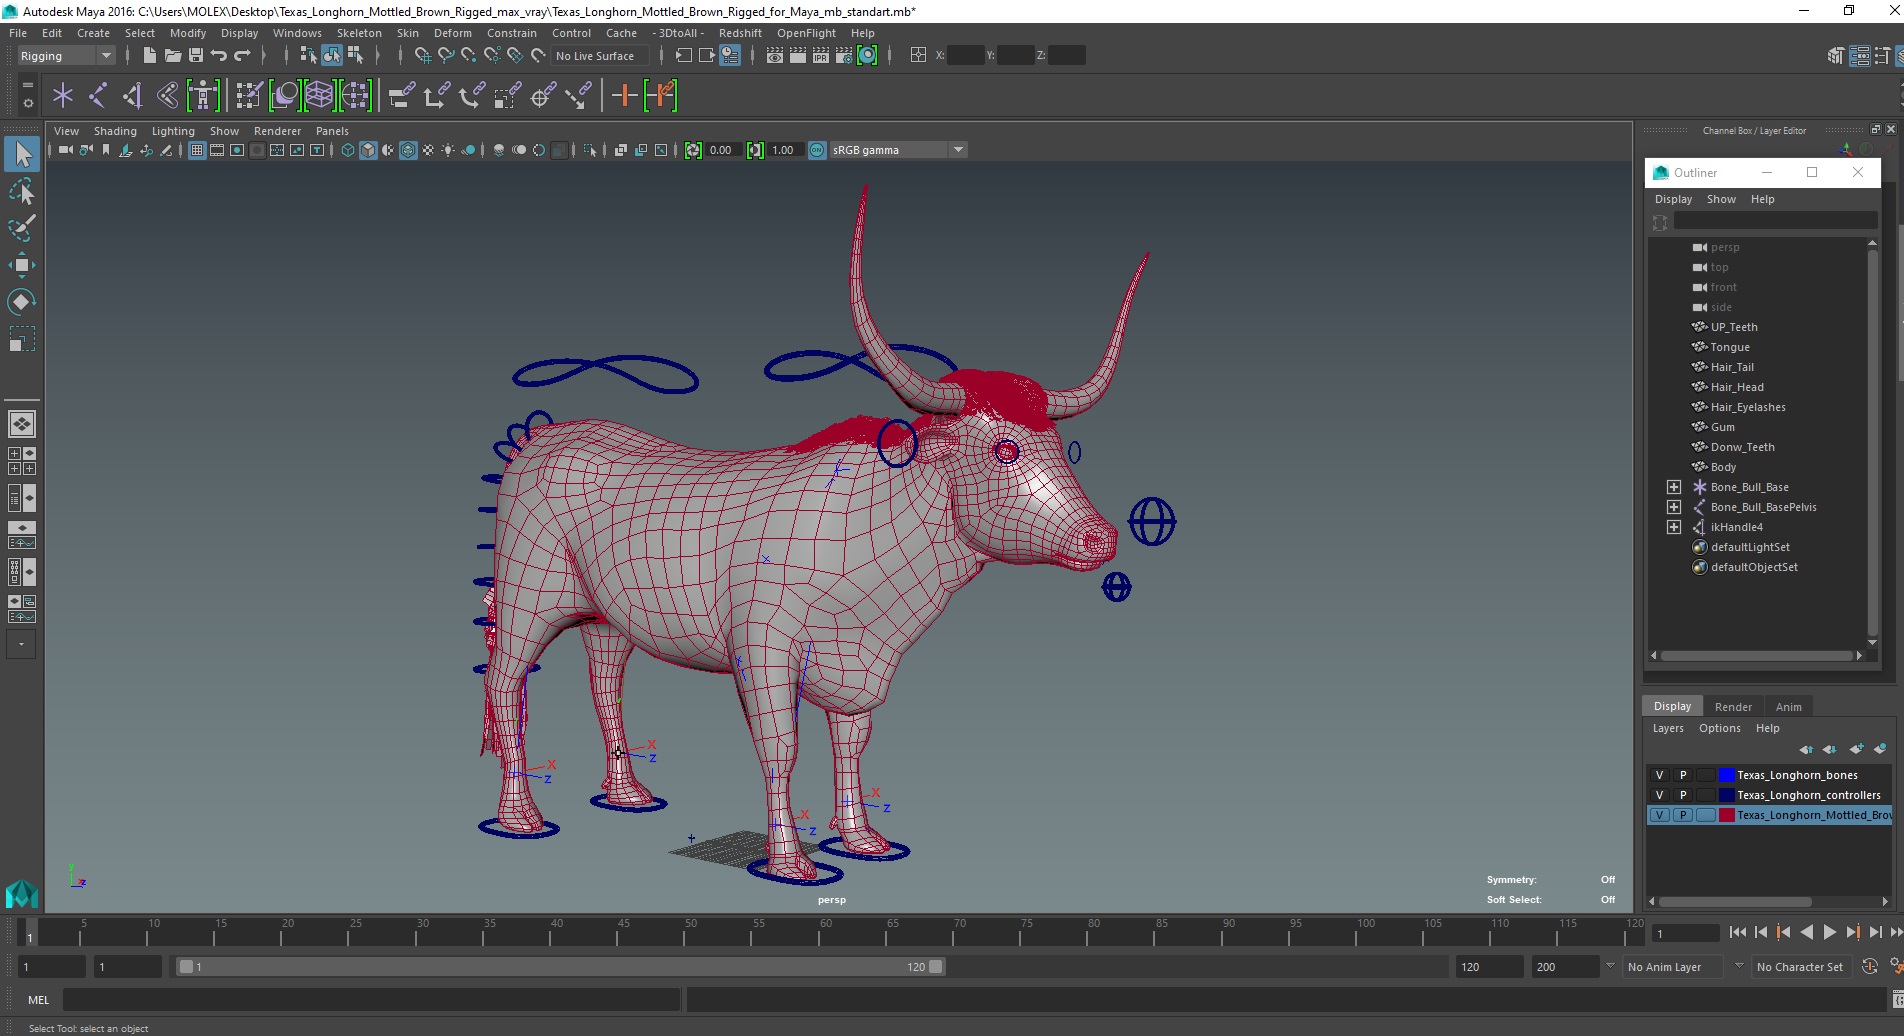
Task: Switch to the Render layer tab
Action: 1733,707
